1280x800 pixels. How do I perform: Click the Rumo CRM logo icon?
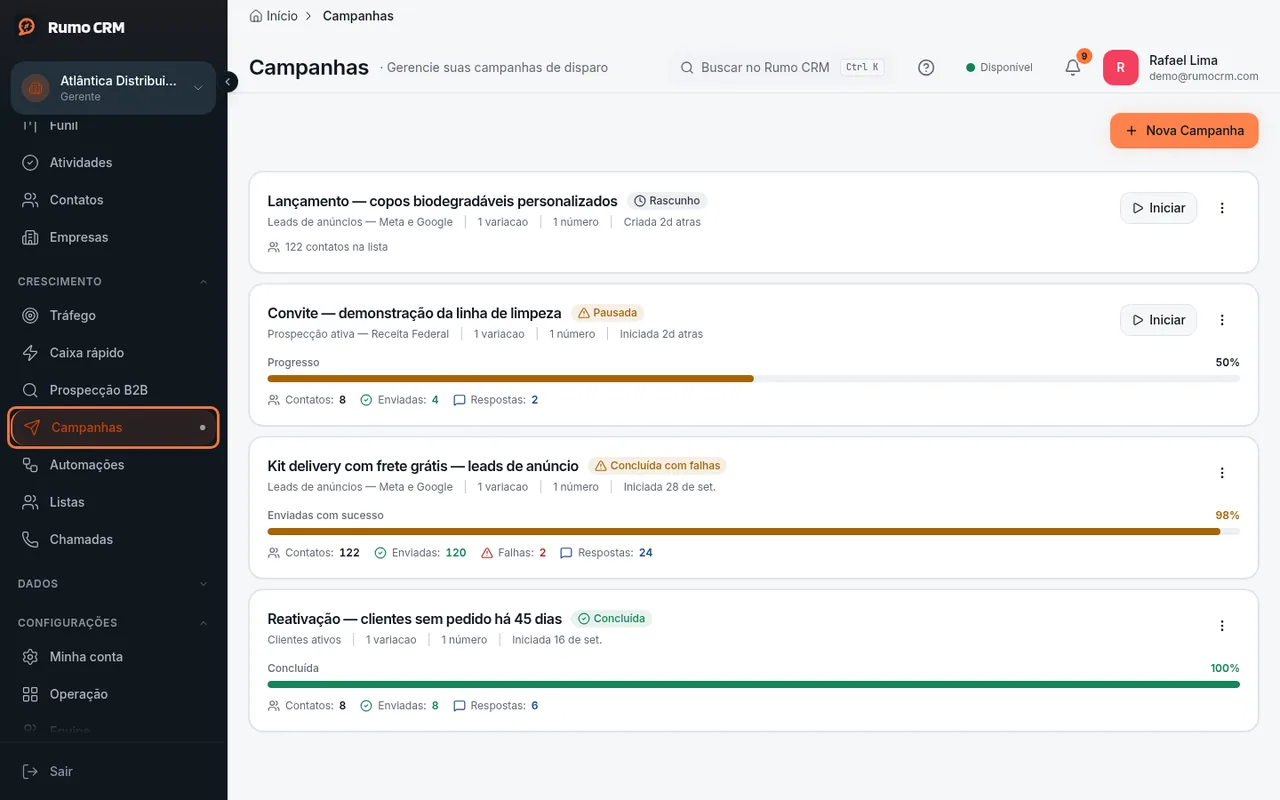coord(27,27)
